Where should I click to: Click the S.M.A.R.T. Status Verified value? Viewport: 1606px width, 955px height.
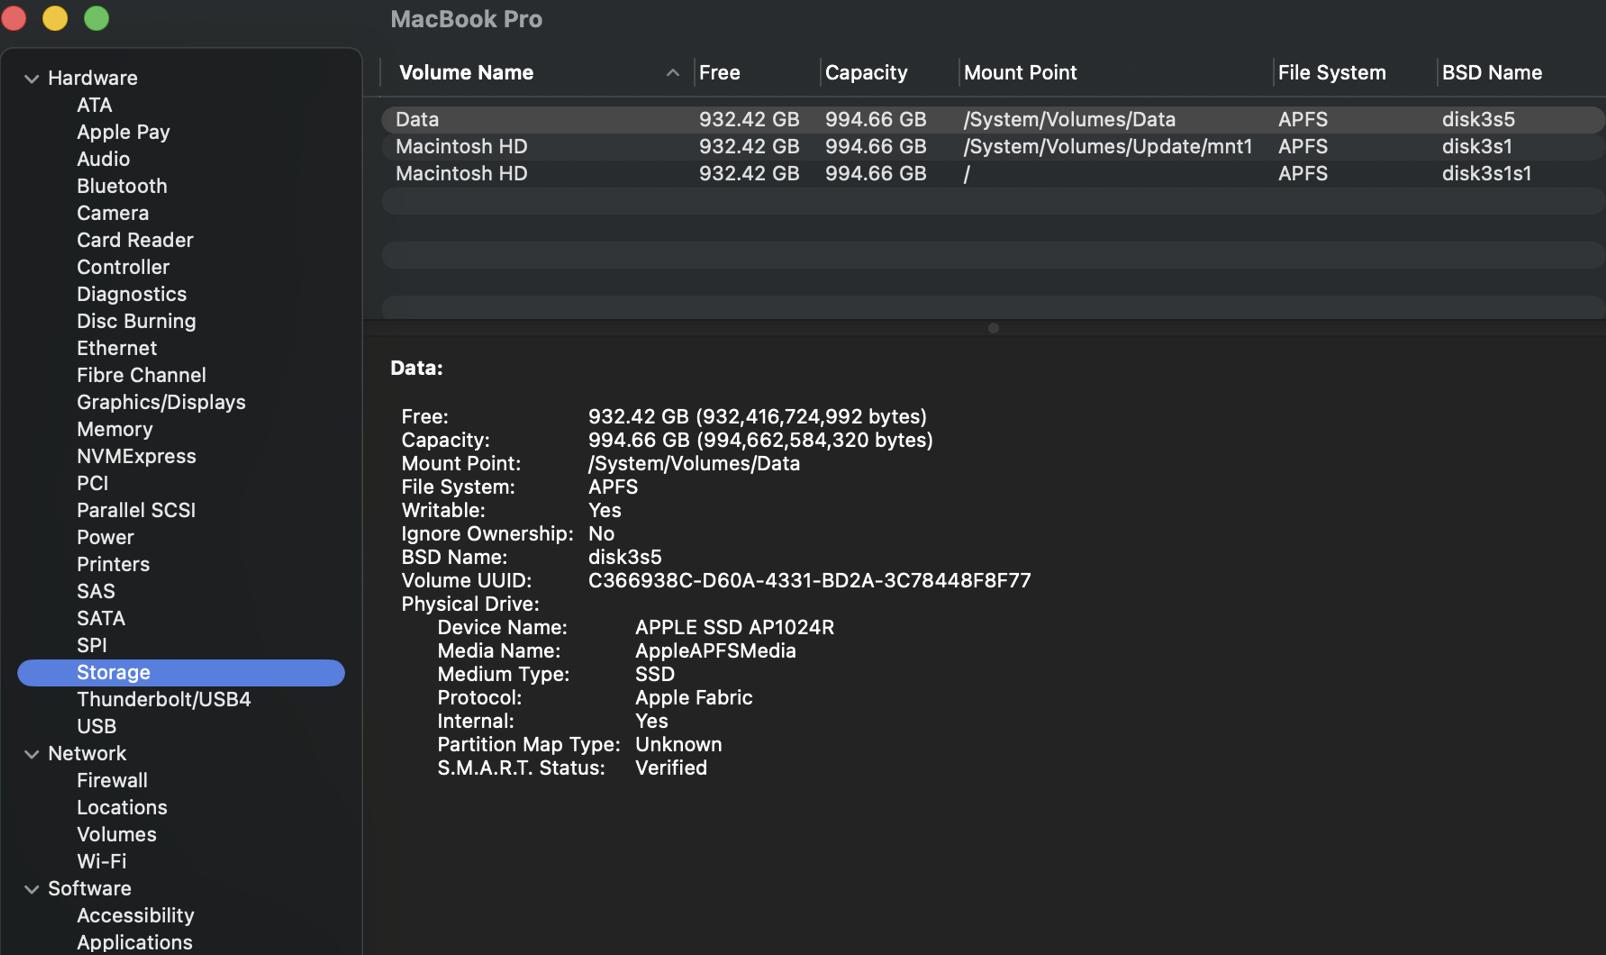(671, 768)
